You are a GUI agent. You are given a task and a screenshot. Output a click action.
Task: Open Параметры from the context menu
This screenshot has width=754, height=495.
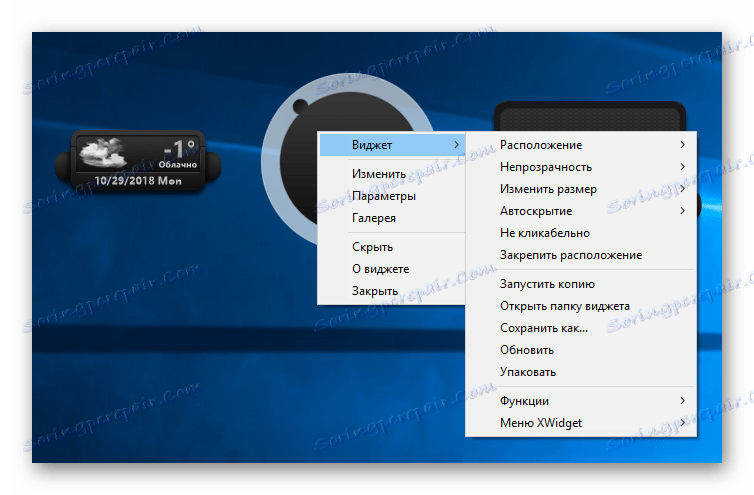pyautogui.click(x=391, y=196)
